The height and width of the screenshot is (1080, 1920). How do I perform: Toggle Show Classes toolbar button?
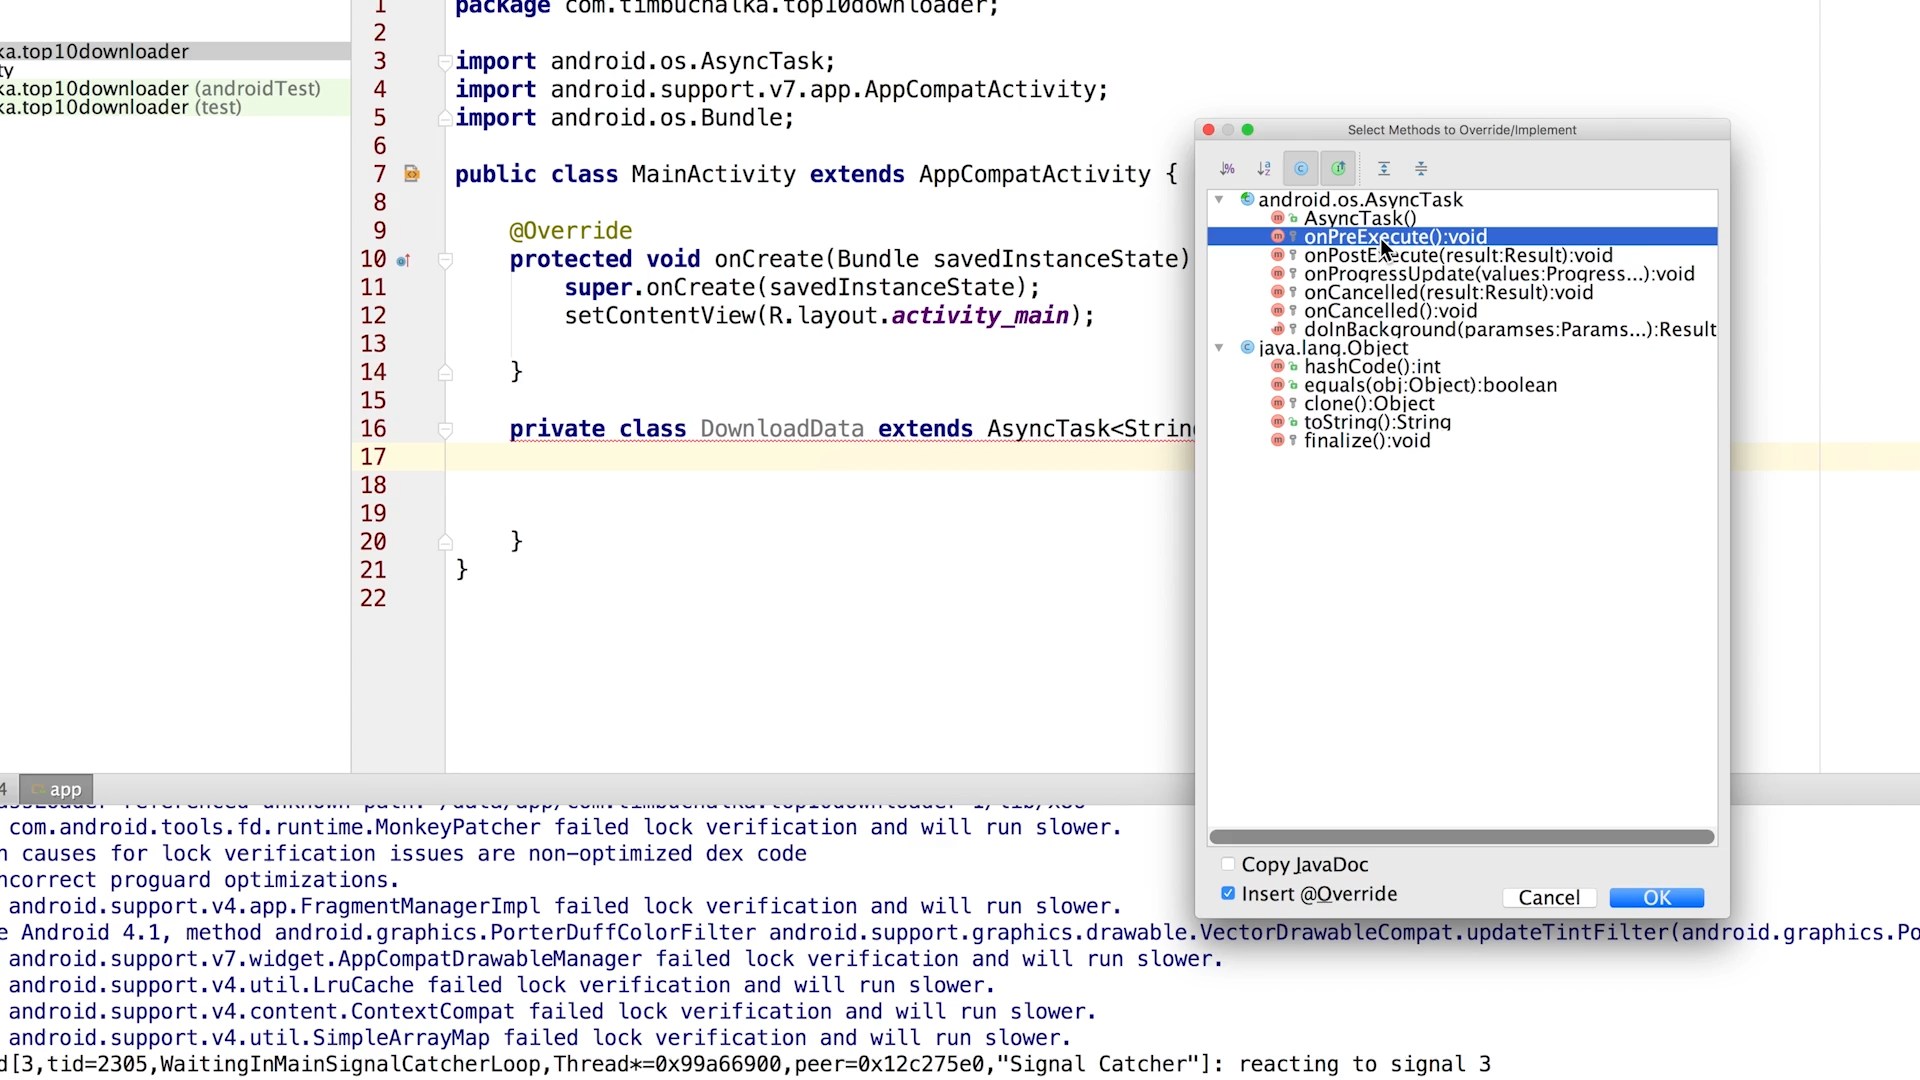click(x=1301, y=169)
